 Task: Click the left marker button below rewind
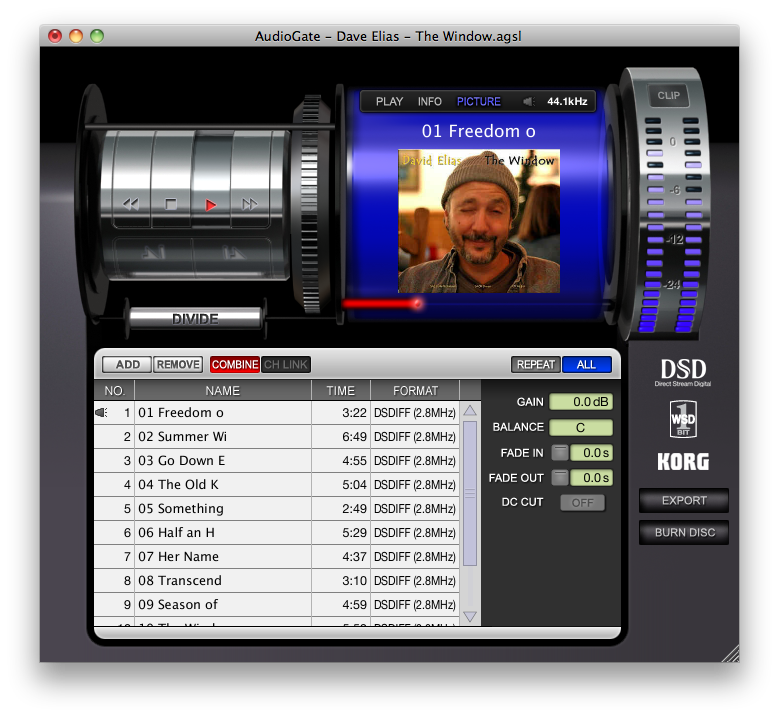pos(154,253)
